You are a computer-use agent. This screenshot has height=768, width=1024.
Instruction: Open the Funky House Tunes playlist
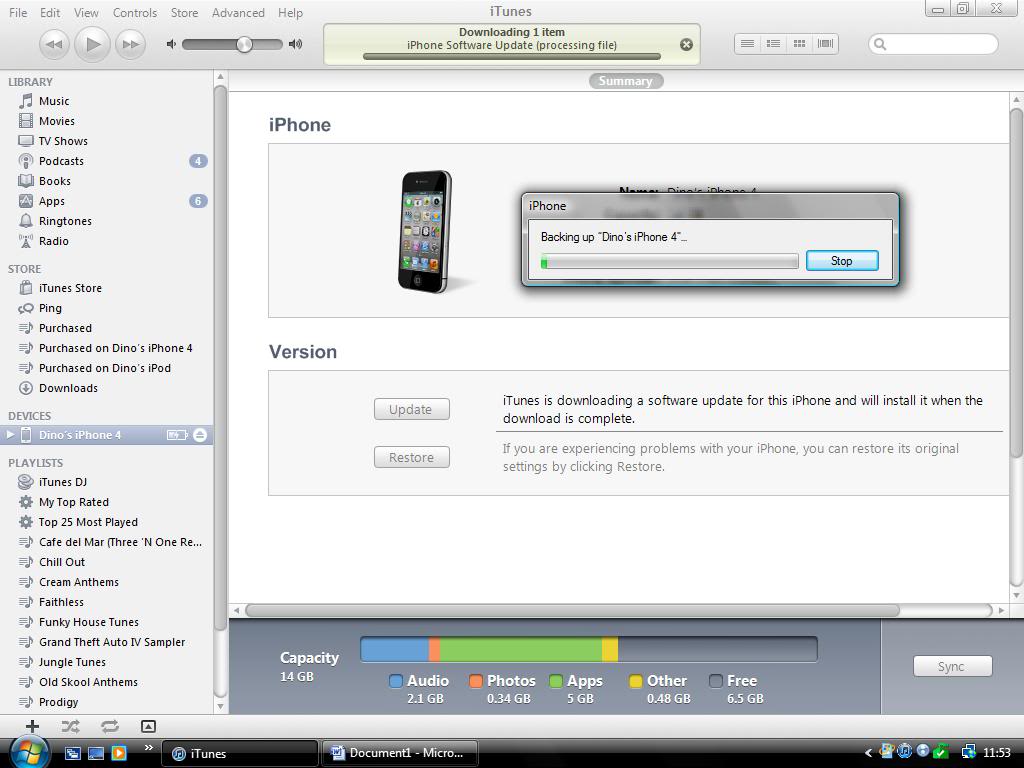click(x=88, y=622)
